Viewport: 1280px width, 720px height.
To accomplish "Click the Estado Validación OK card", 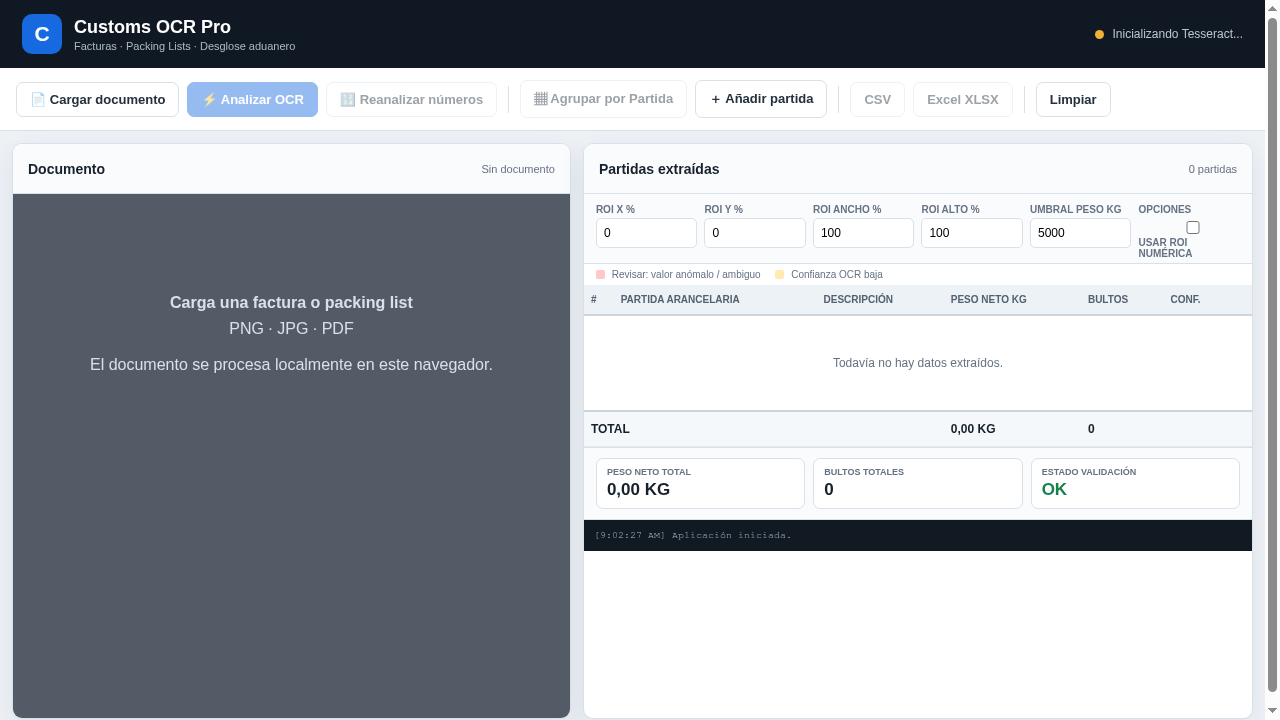I will pyautogui.click(x=1135, y=484).
